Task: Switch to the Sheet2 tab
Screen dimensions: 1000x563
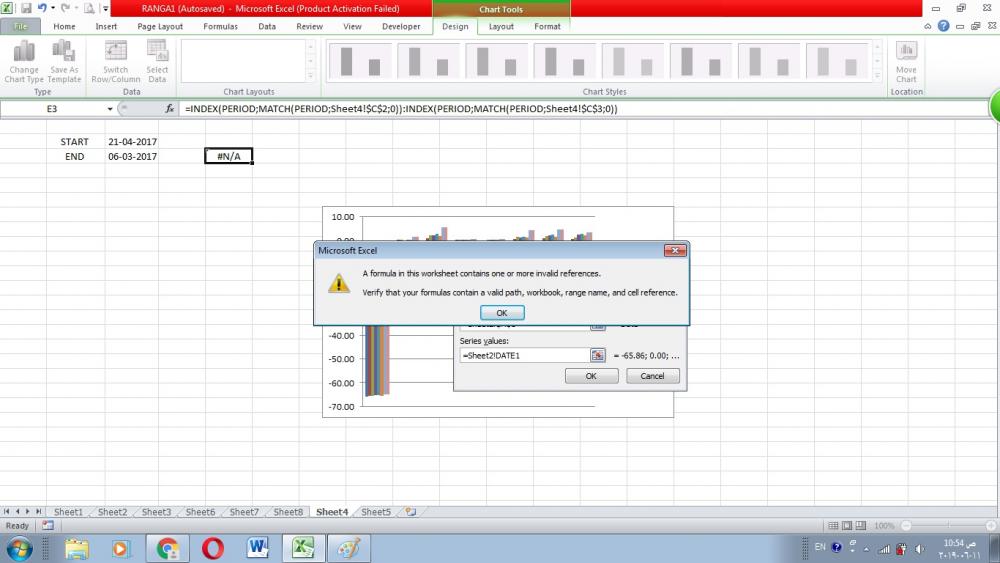Action: point(112,512)
